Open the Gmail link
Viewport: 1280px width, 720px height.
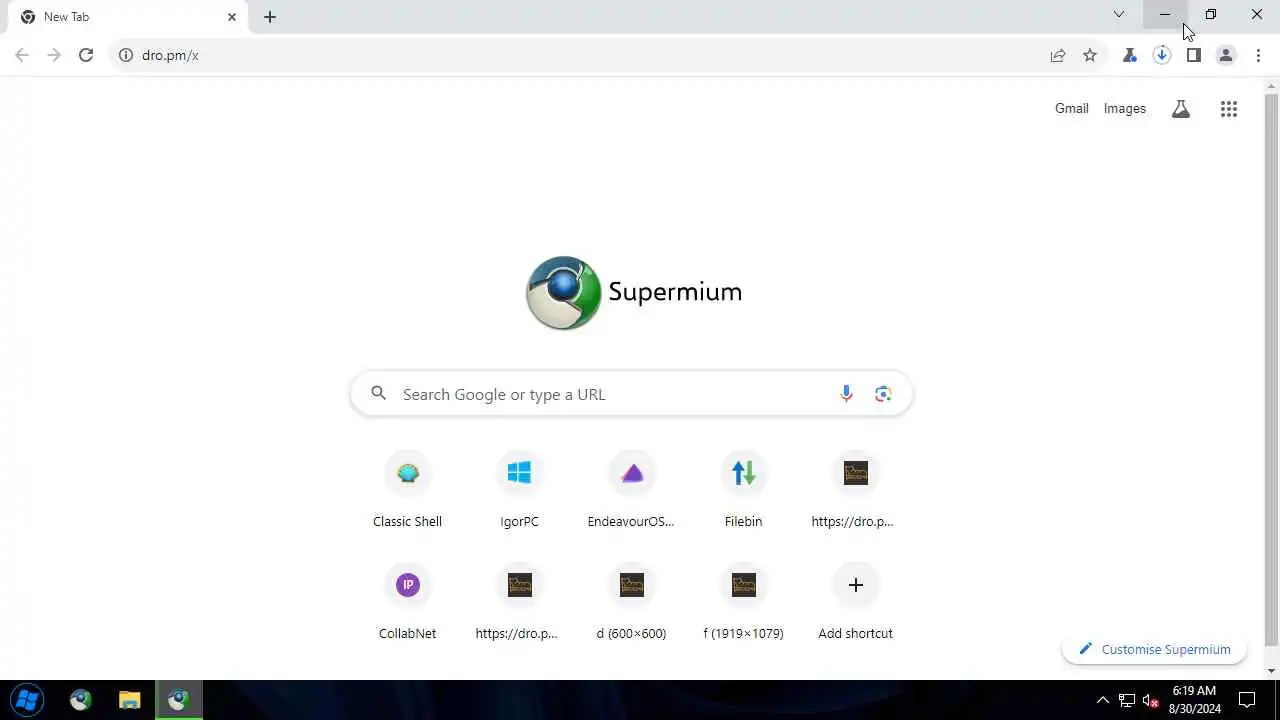(x=1071, y=108)
